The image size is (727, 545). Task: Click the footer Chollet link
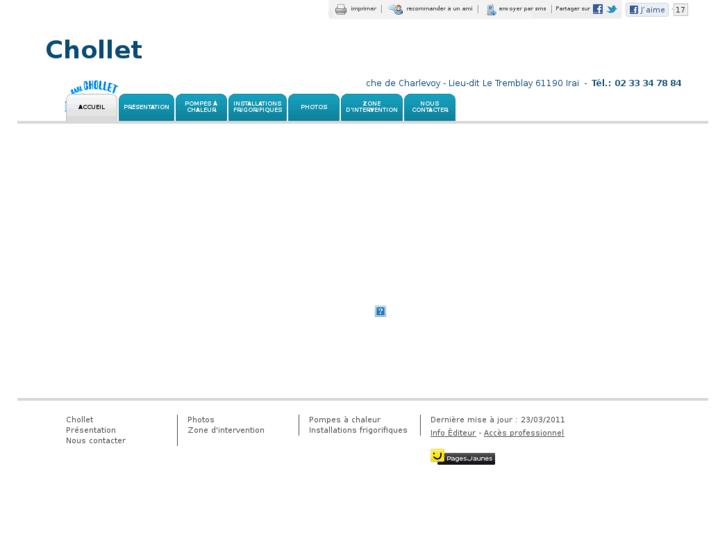(79, 420)
